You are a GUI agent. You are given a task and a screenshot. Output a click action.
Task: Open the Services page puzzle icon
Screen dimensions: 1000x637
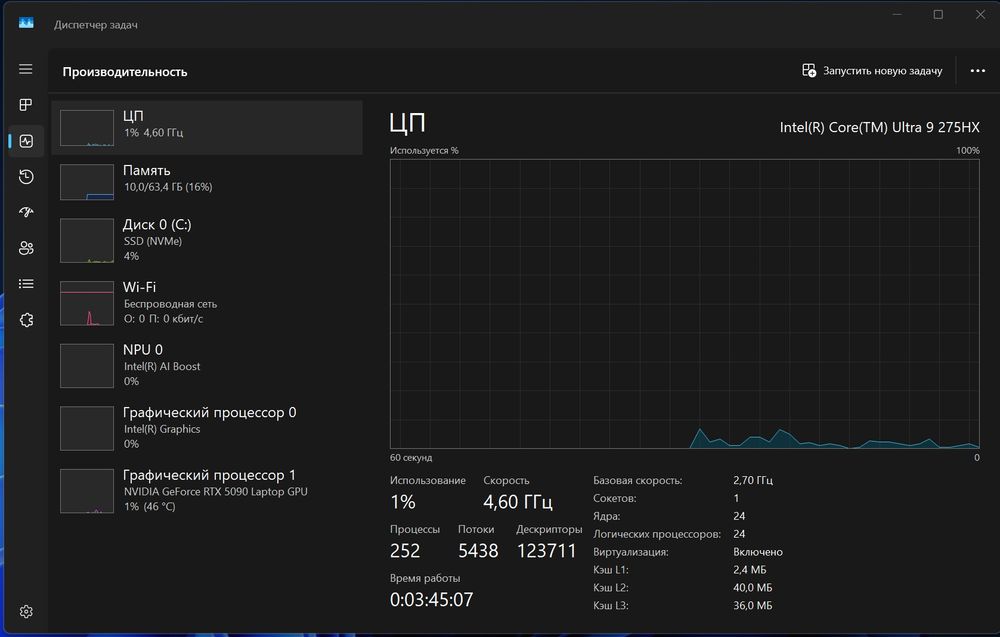click(x=26, y=320)
